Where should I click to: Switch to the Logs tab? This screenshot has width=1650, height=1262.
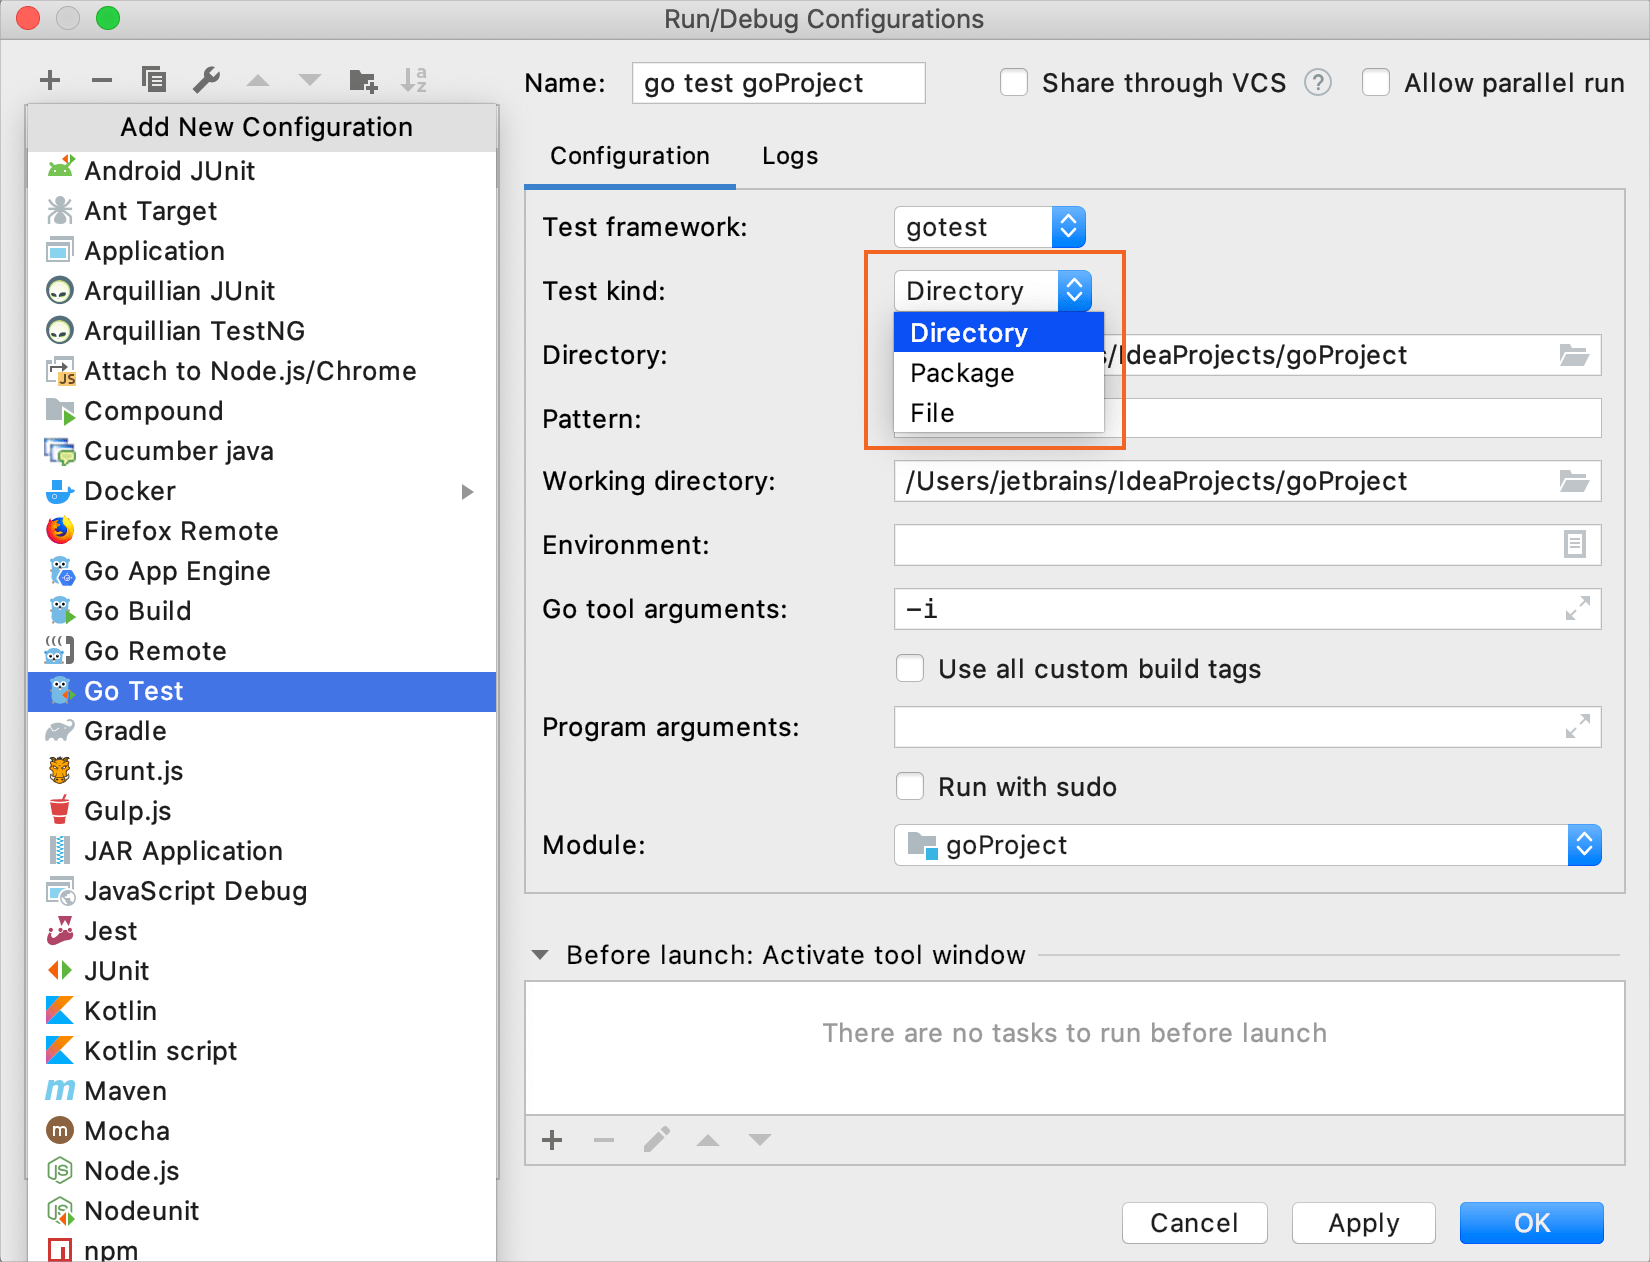click(790, 156)
